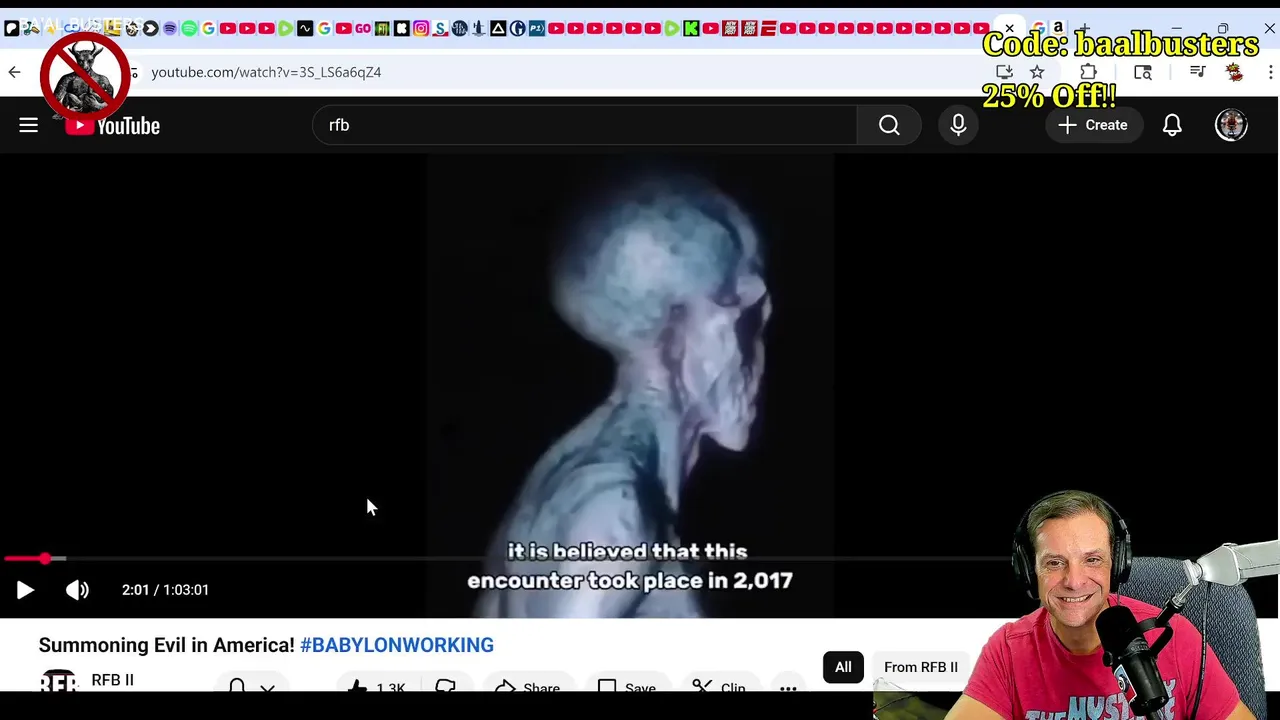The image size is (1280, 720).
Task: Like the video showing 1.3K
Action: click(376, 688)
